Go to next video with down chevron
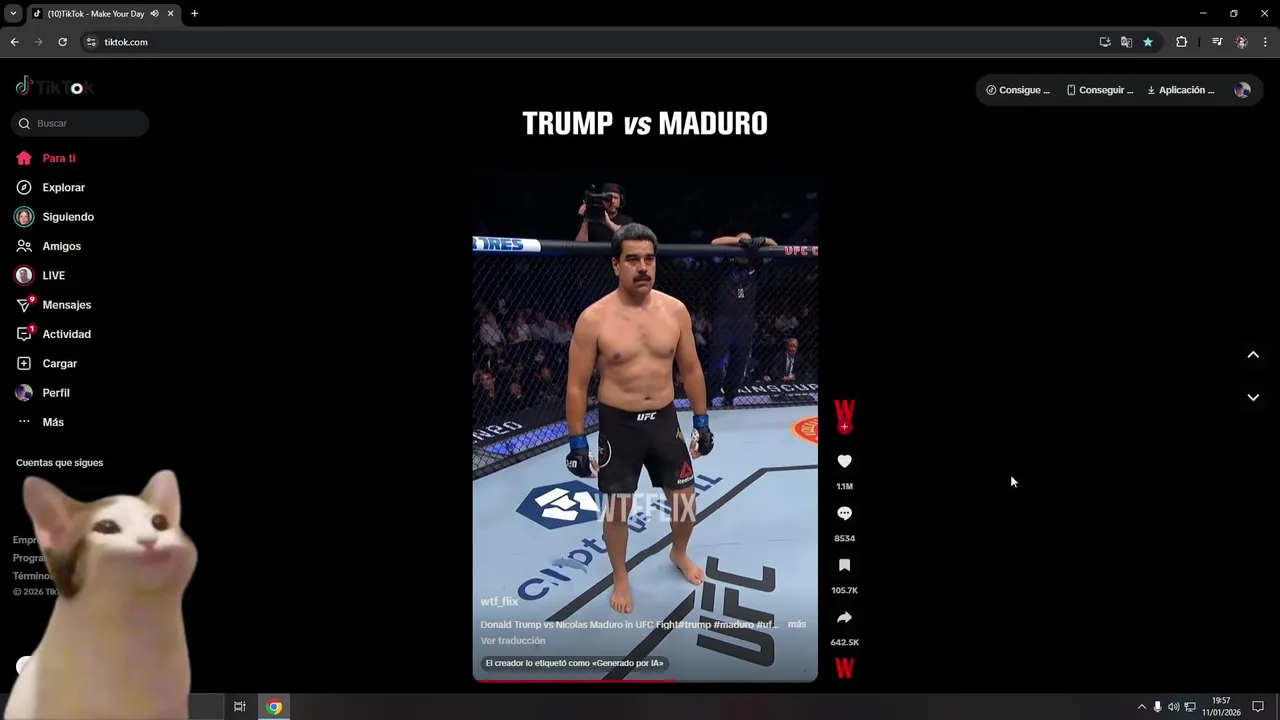Image resolution: width=1280 pixels, height=720 pixels. tap(1253, 397)
